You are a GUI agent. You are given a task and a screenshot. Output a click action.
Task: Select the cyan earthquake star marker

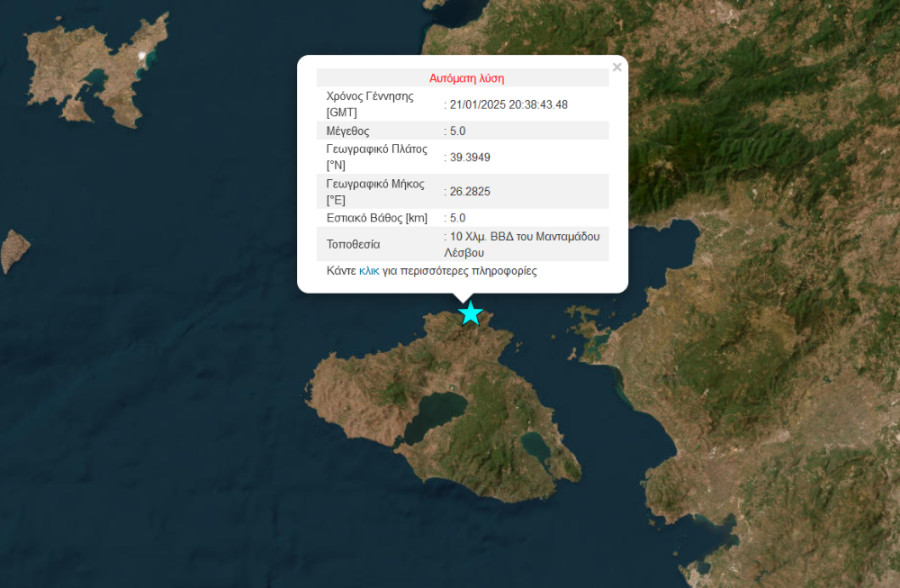pyautogui.click(x=469, y=312)
